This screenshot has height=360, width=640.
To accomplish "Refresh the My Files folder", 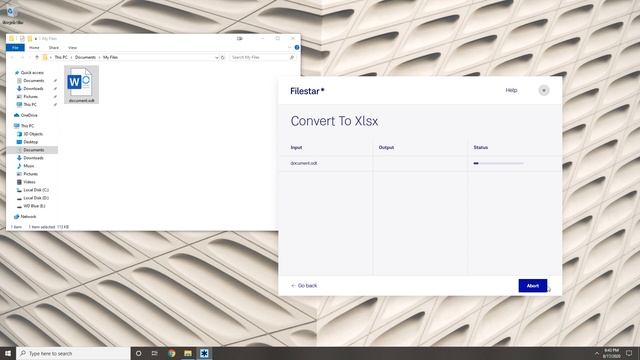I will coord(223,58).
